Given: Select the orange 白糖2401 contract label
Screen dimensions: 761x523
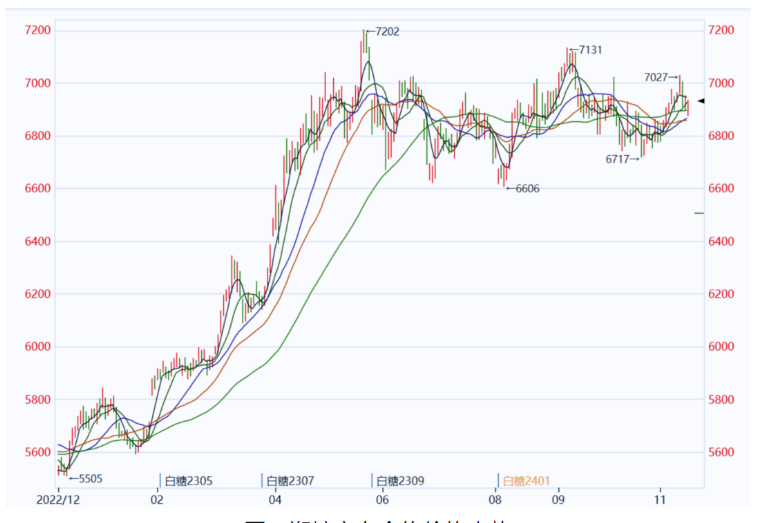Looking at the screenshot, I should [526, 480].
